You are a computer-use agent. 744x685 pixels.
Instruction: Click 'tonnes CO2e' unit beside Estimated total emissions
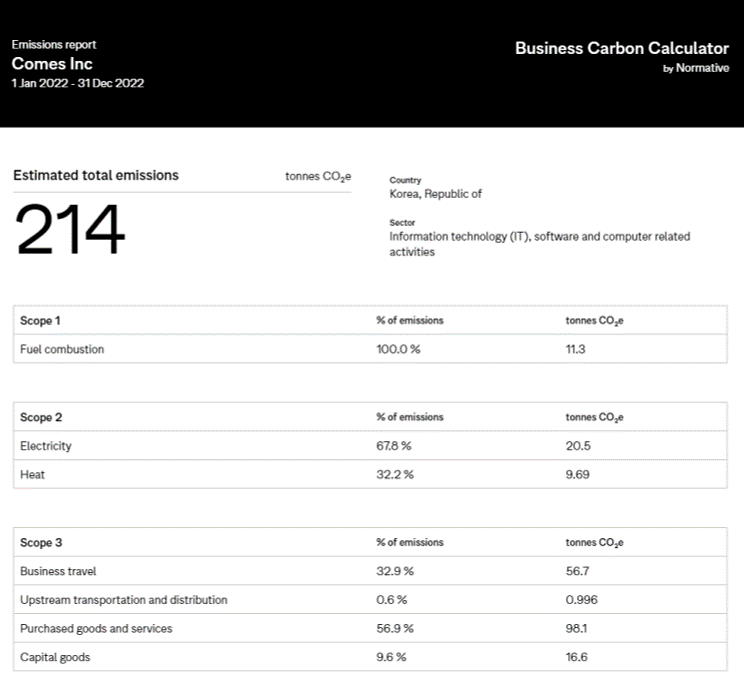pyautogui.click(x=318, y=176)
